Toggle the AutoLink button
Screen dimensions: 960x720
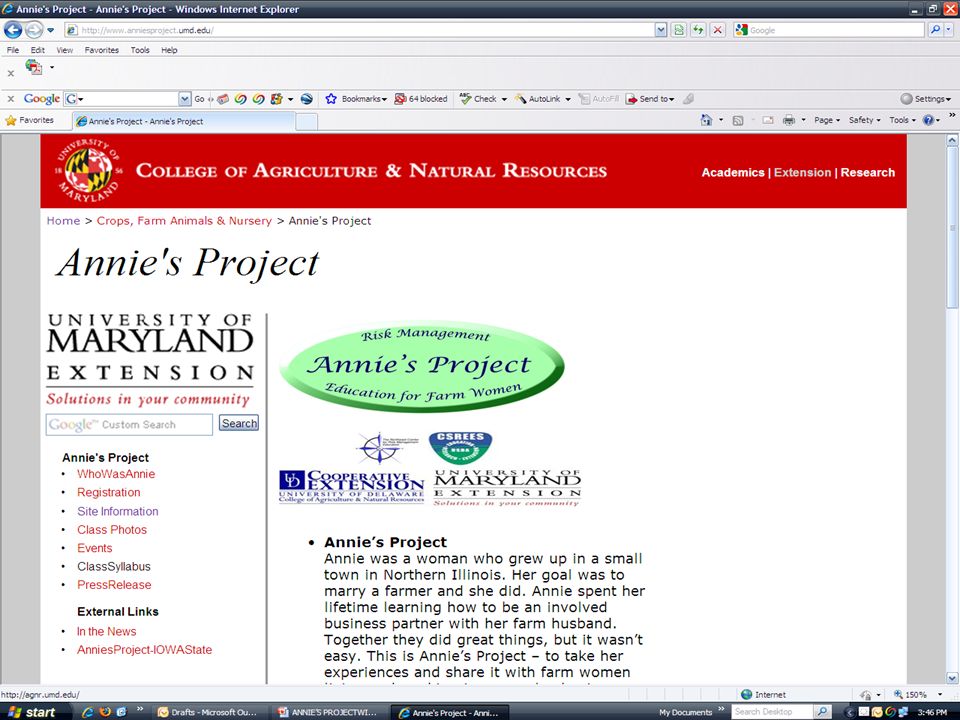pyautogui.click(x=538, y=99)
